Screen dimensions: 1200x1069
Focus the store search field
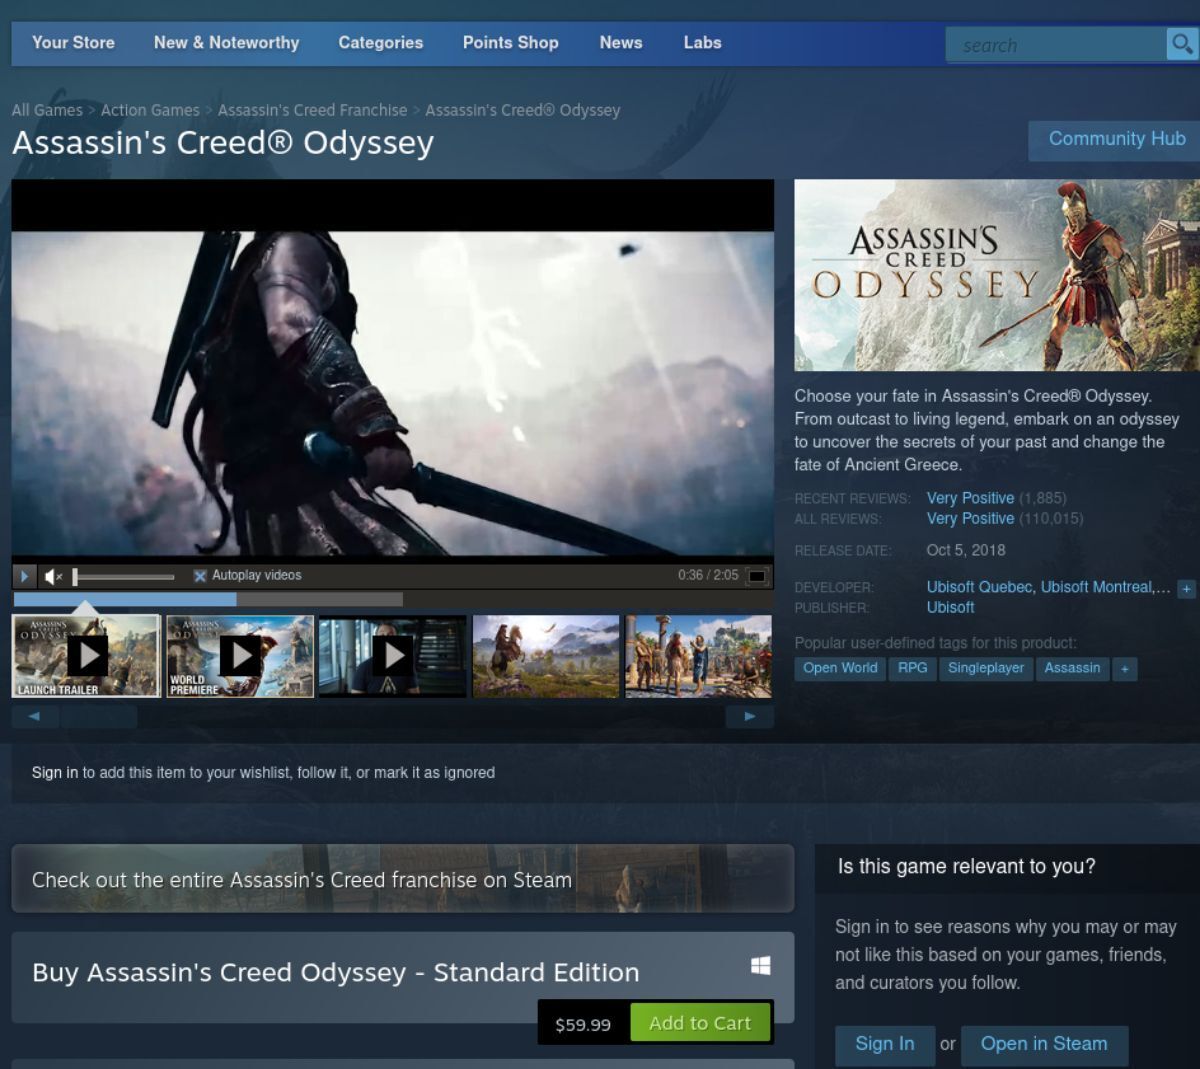point(1056,45)
